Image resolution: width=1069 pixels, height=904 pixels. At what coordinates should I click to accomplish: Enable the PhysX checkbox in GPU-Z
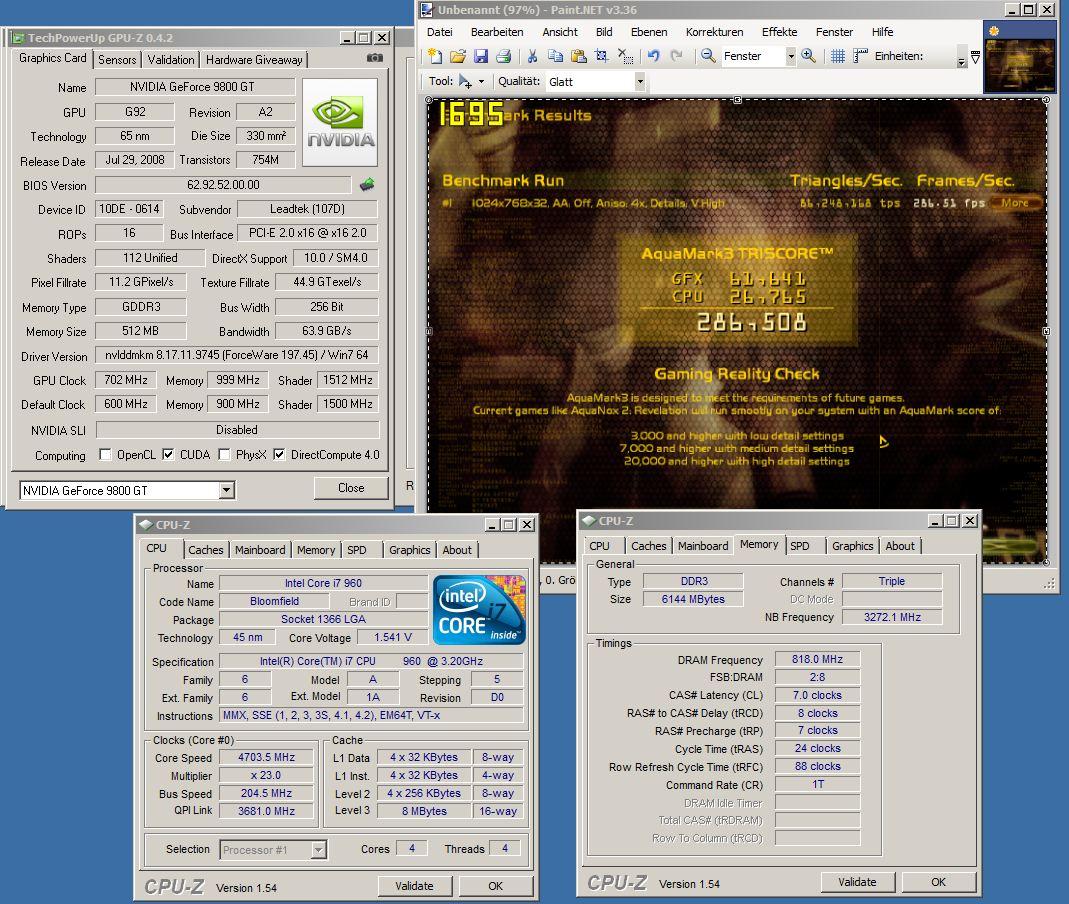(224, 455)
